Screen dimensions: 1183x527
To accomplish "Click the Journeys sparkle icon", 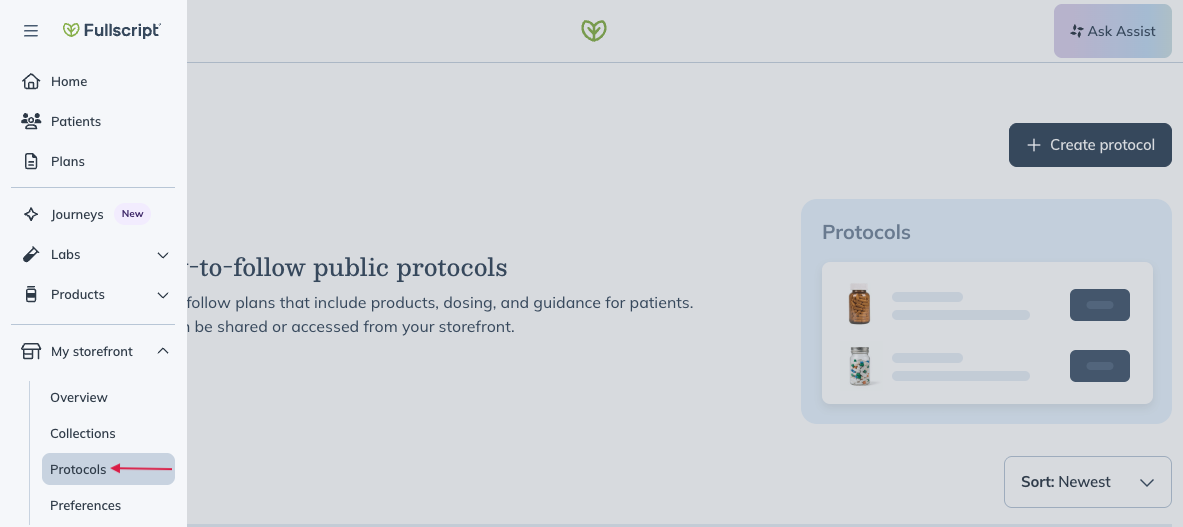I will coord(31,214).
